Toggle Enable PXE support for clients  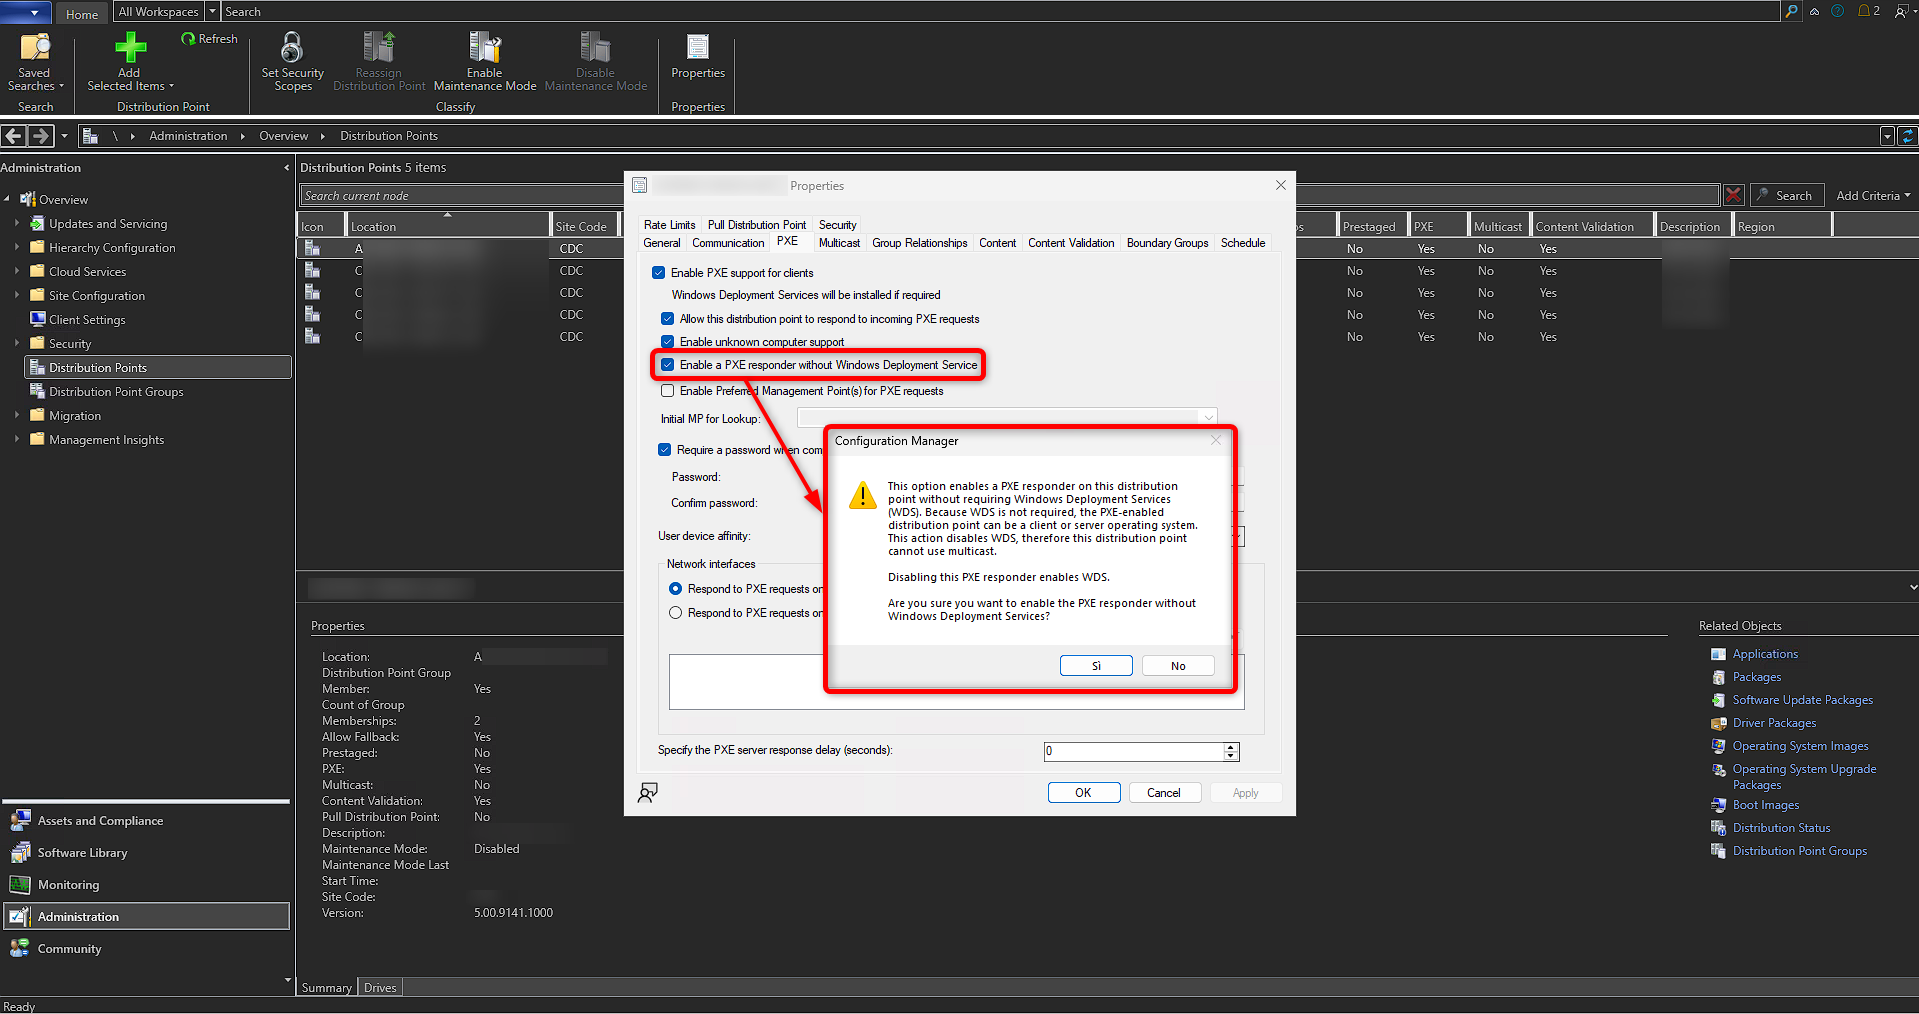pos(658,273)
